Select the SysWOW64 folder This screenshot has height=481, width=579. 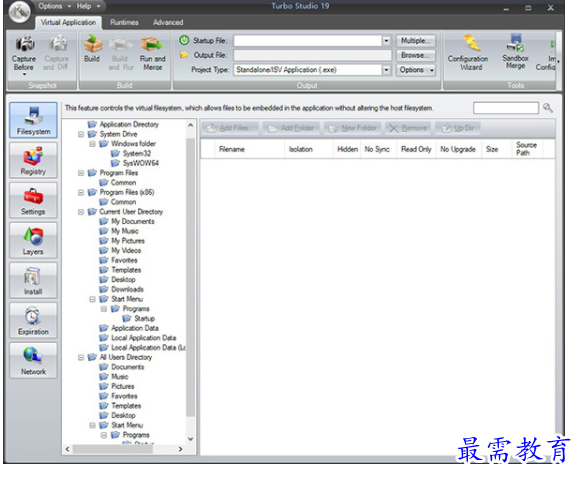pyautogui.click(x=140, y=163)
